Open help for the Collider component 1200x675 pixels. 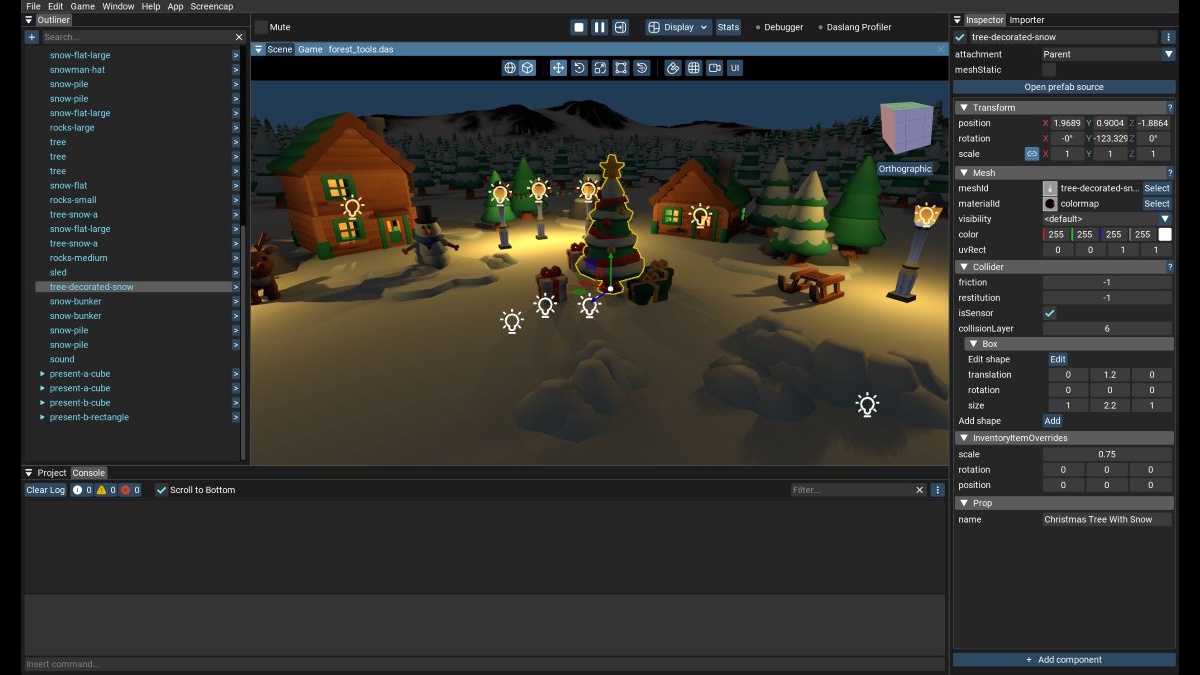coord(1170,267)
